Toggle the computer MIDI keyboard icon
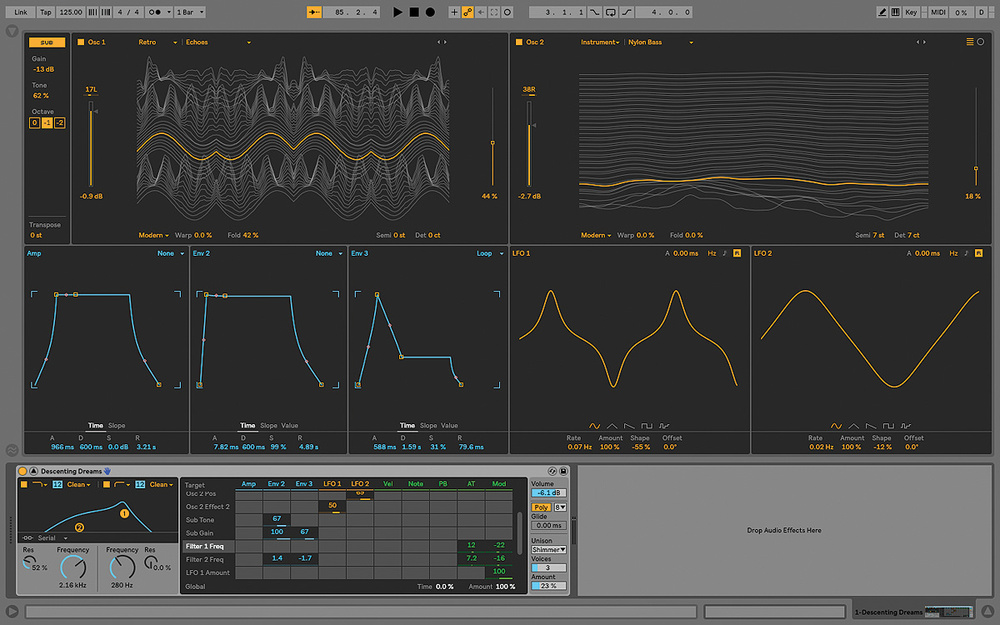Image resolution: width=1000 pixels, height=625 pixels. pyautogui.click(x=895, y=12)
